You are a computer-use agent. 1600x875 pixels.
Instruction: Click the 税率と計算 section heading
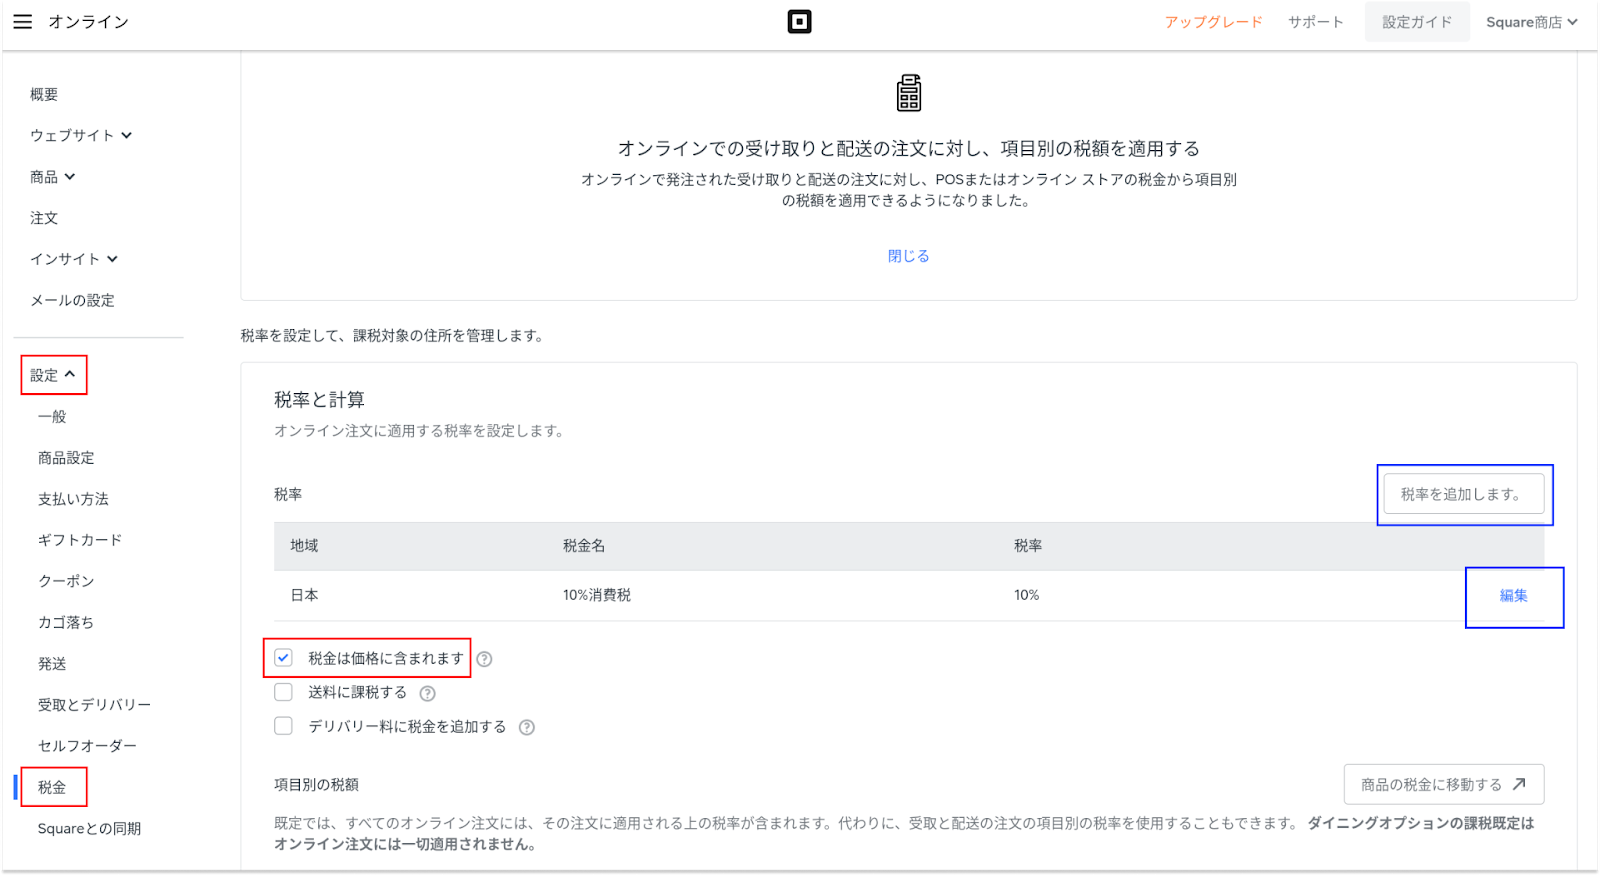[x=319, y=400]
